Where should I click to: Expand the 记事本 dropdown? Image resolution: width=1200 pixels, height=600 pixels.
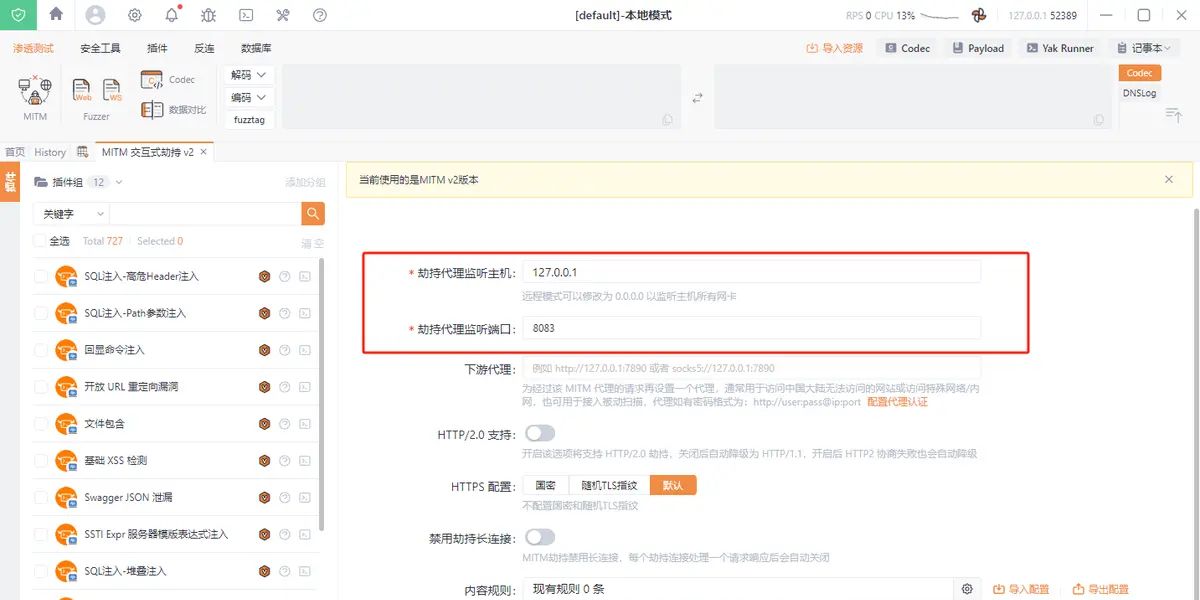click(1144, 48)
